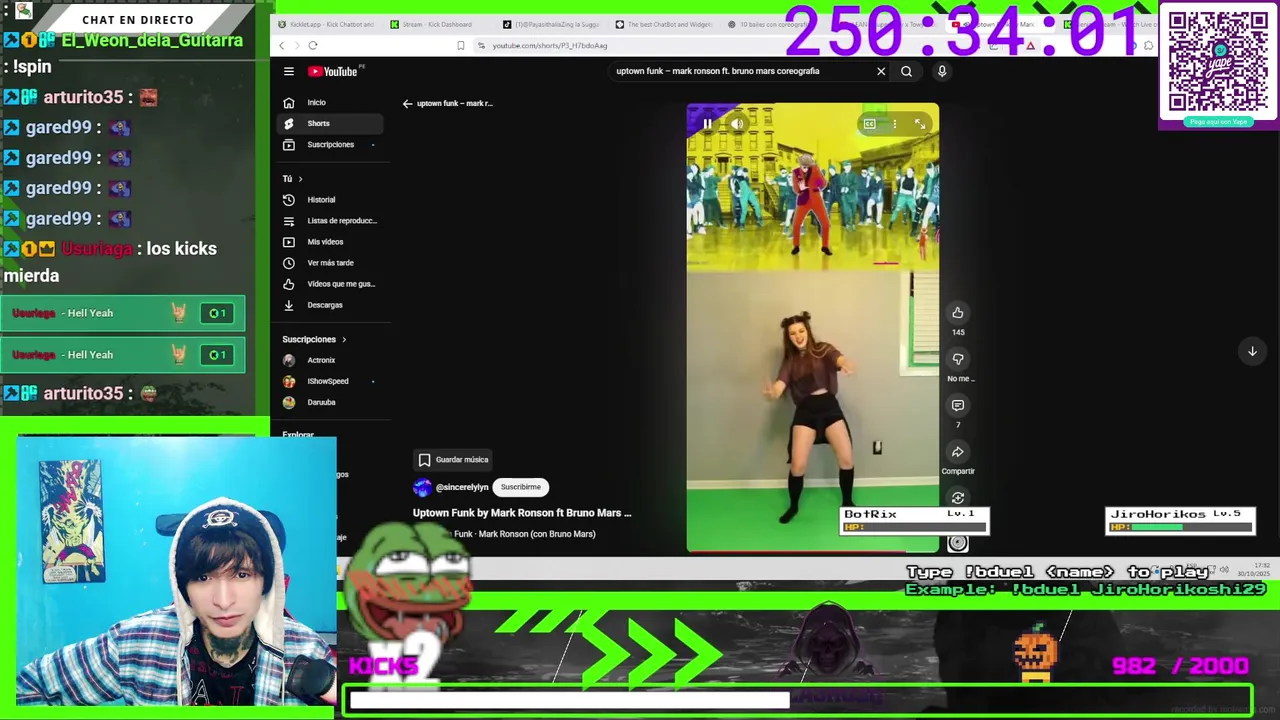1280x720 pixels.
Task: Click the YouTube logo
Action: coord(333,71)
